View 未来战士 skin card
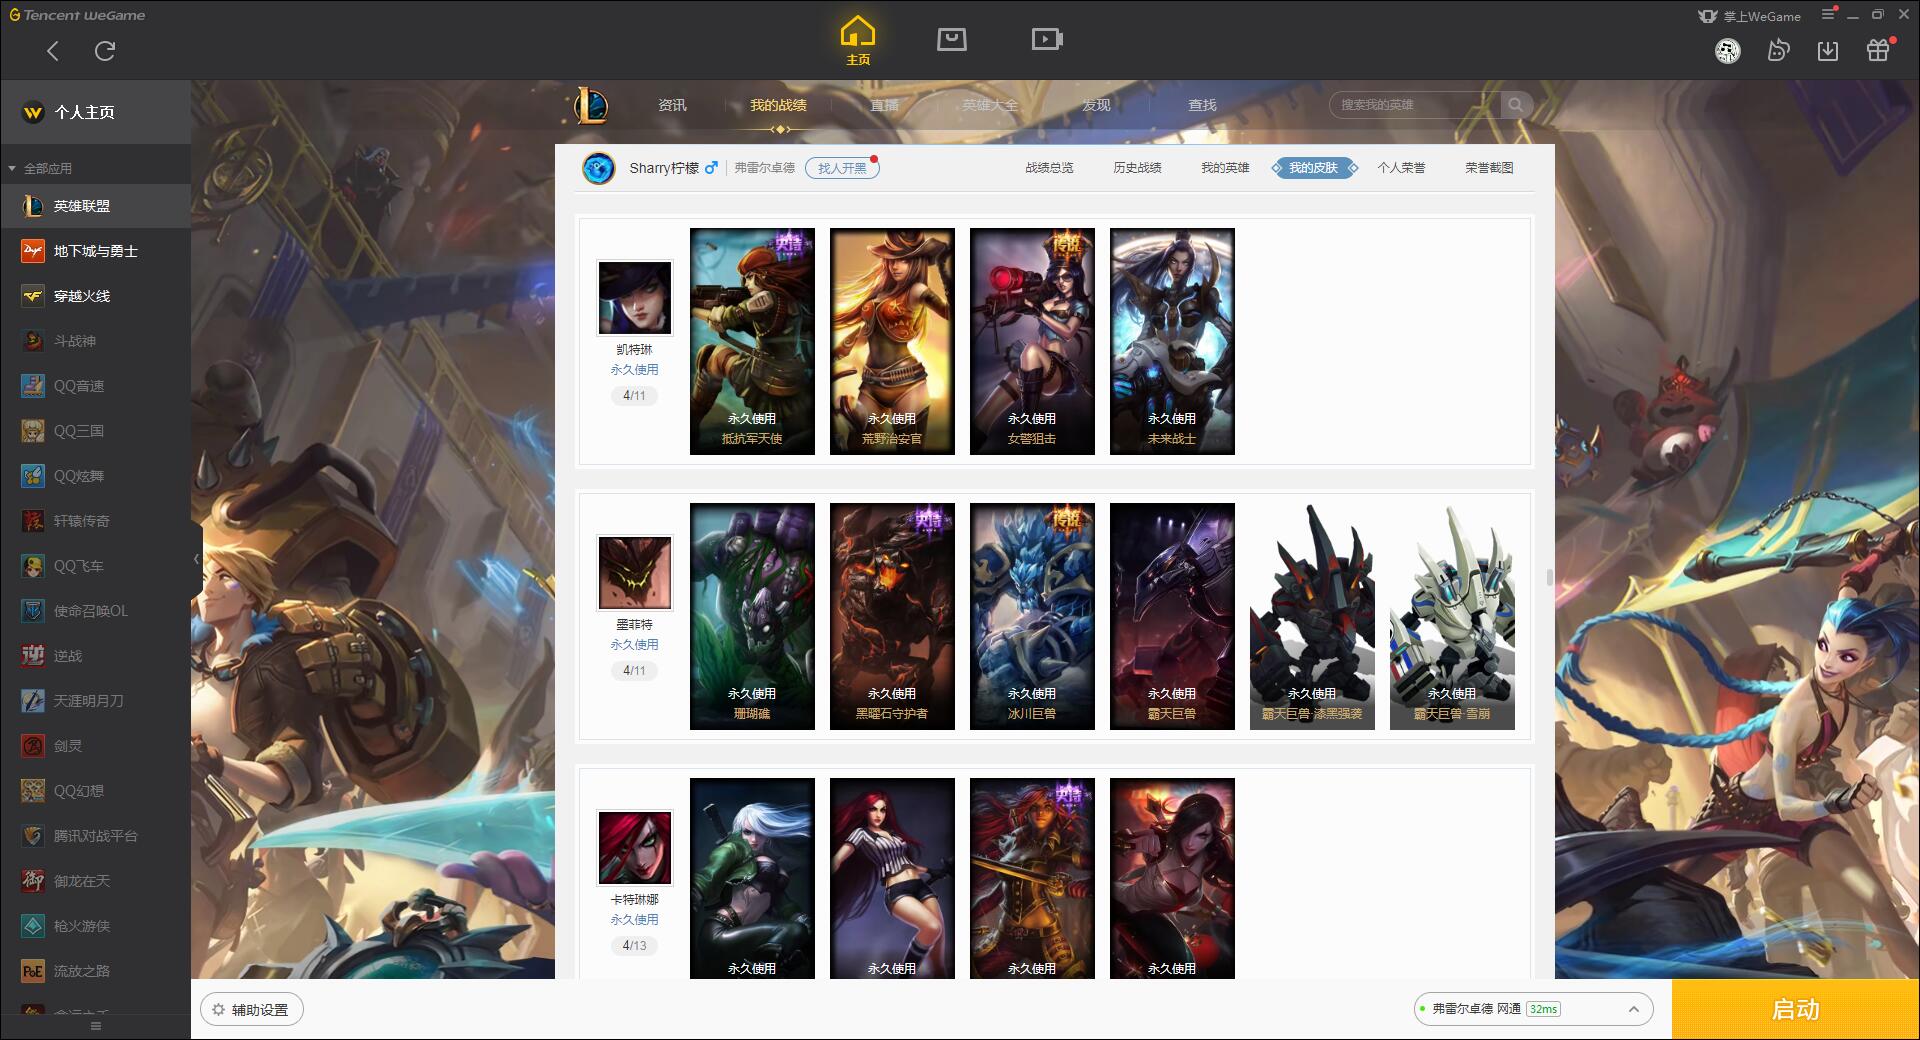The image size is (1920, 1040). pyautogui.click(x=1172, y=341)
